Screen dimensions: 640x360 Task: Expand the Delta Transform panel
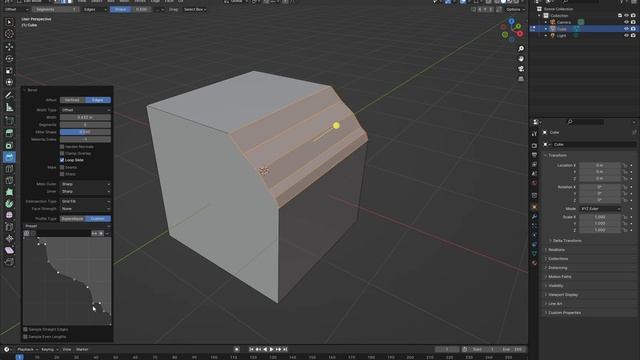click(567, 241)
